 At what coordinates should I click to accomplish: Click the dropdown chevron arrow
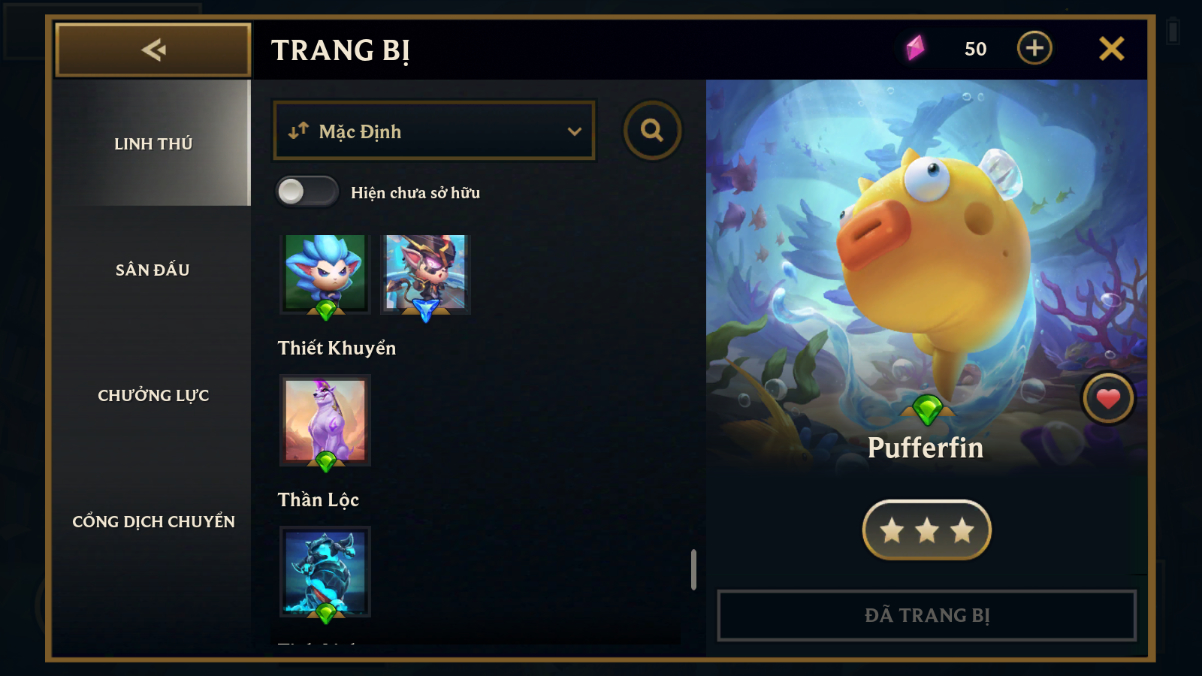click(x=574, y=131)
